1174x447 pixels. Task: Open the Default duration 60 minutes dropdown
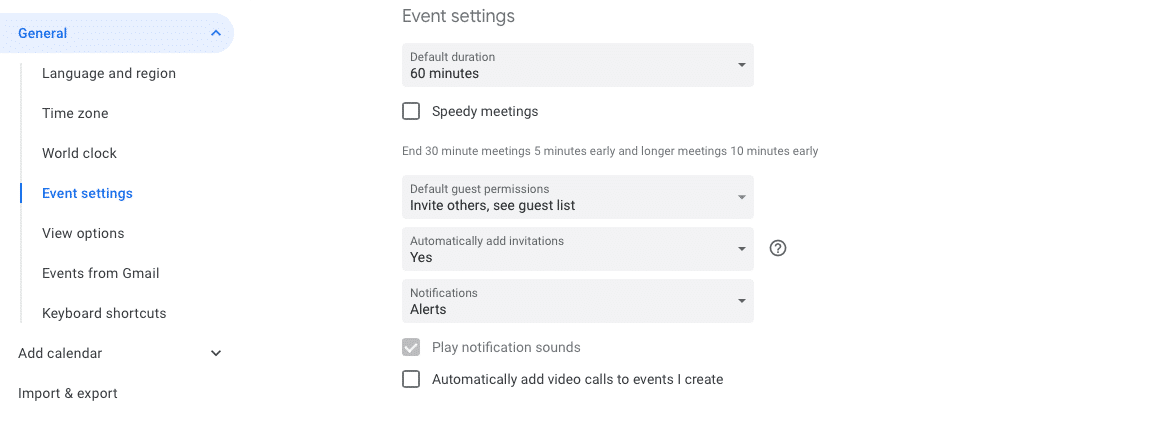click(577, 65)
